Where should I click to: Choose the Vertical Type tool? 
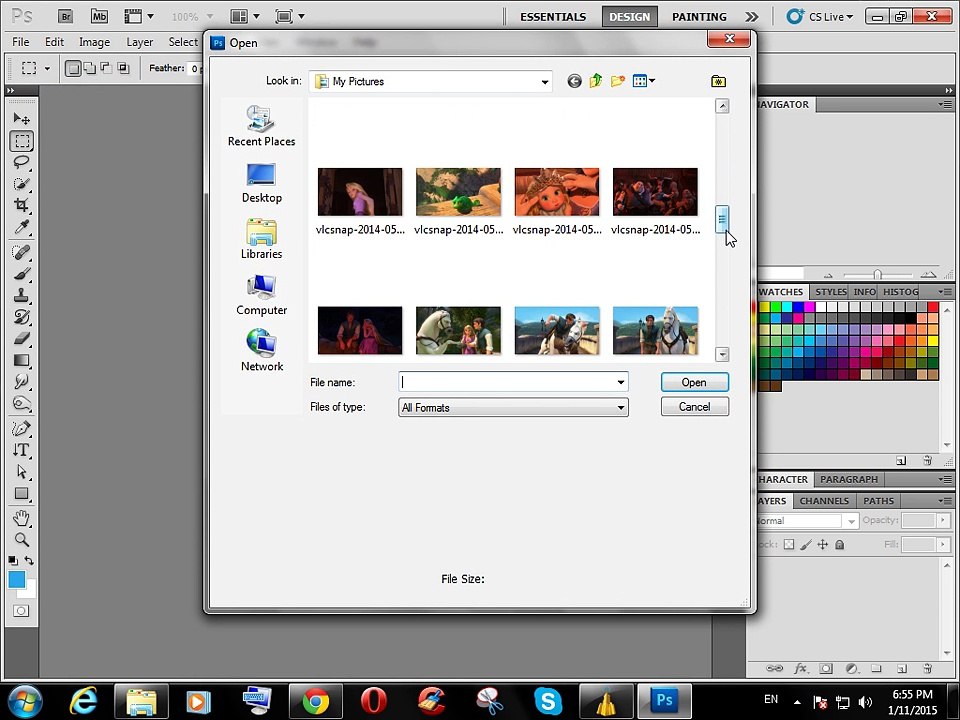(21, 450)
